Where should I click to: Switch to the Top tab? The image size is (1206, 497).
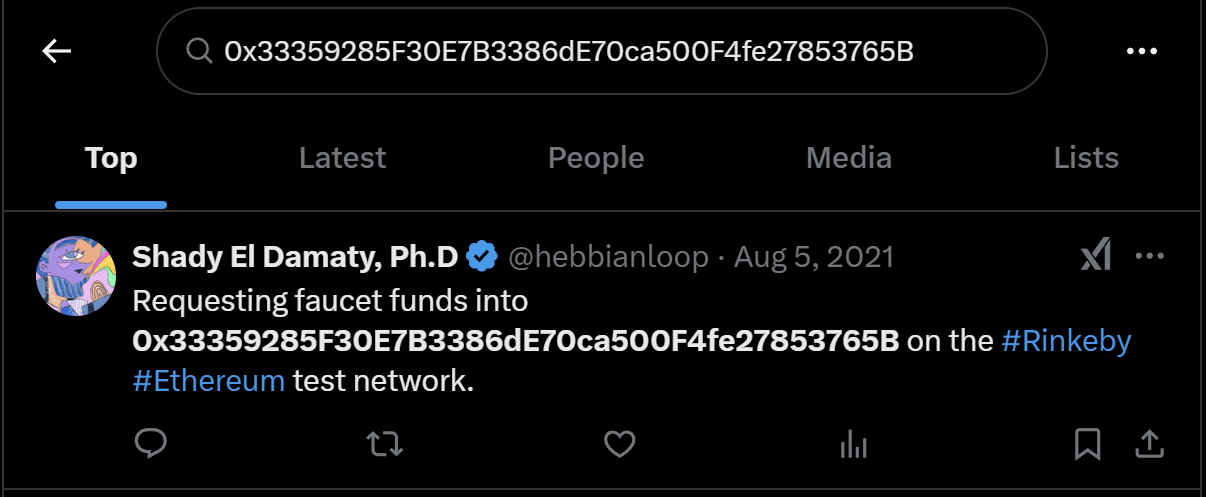click(x=111, y=158)
